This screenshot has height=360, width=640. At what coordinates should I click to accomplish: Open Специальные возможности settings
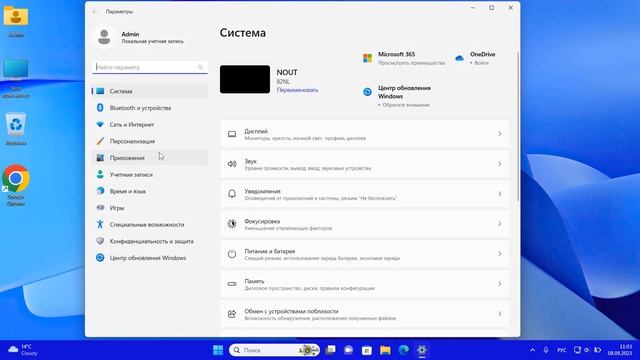pyautogui.click(x=150, y=224)
